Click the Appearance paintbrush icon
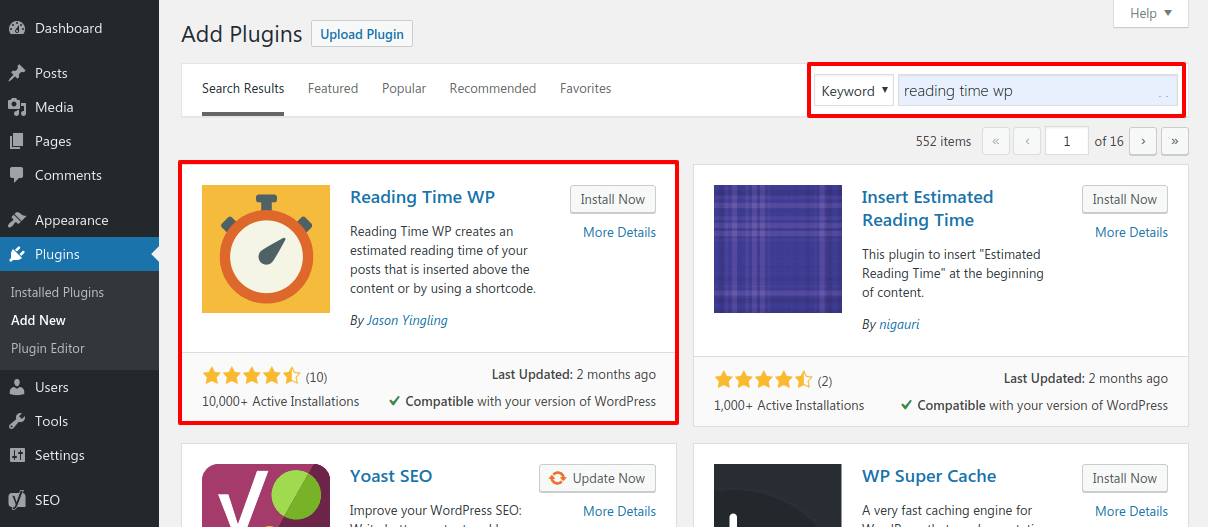The image size is (1208, 527). tap(17, 220)
